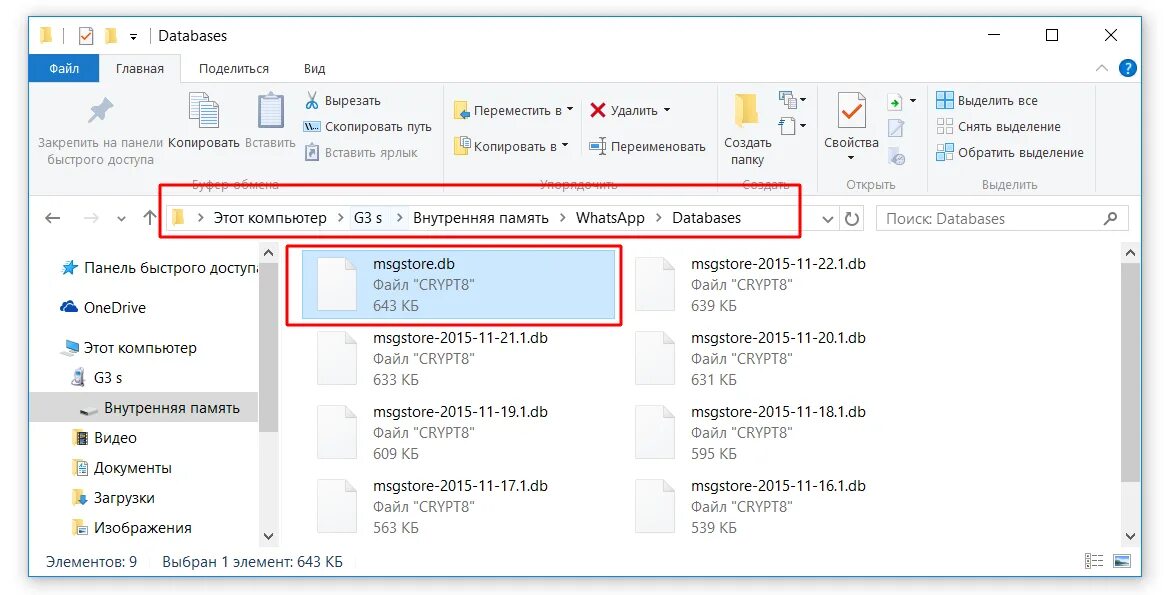Click Select all (Выделить все)
Screen dimensions: 1165x595
tap(987, 100)
